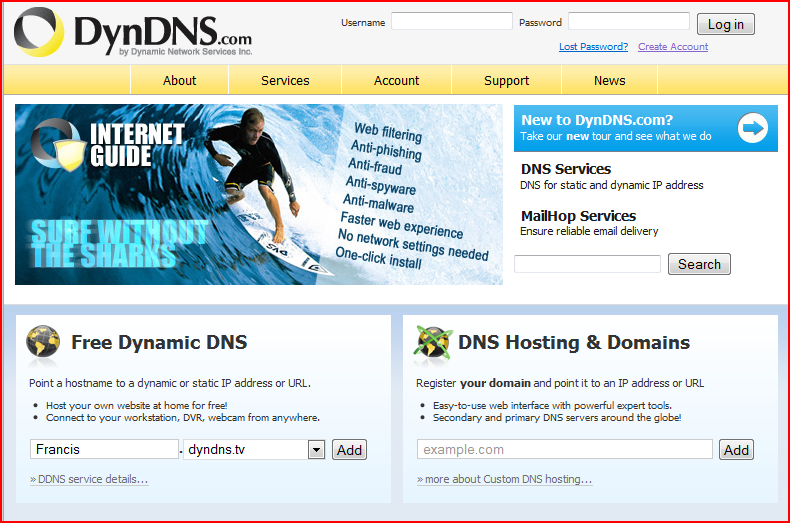
Task: Click the New to DynDNS.com? banner text
Action: pyautogui.click(x=597, y=120)
